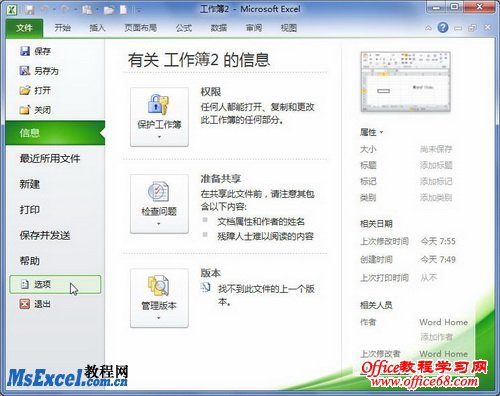Image resolution: width=500 pixels, height=396 pixels.
Task: Click the save icon in the quick access toolbar
Action: pos(29,9)
